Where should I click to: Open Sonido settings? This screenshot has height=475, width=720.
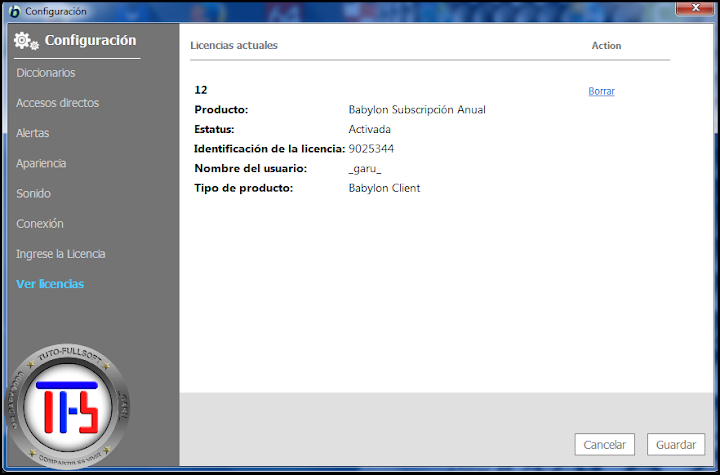pyautogui.click(x=33, y=193)
